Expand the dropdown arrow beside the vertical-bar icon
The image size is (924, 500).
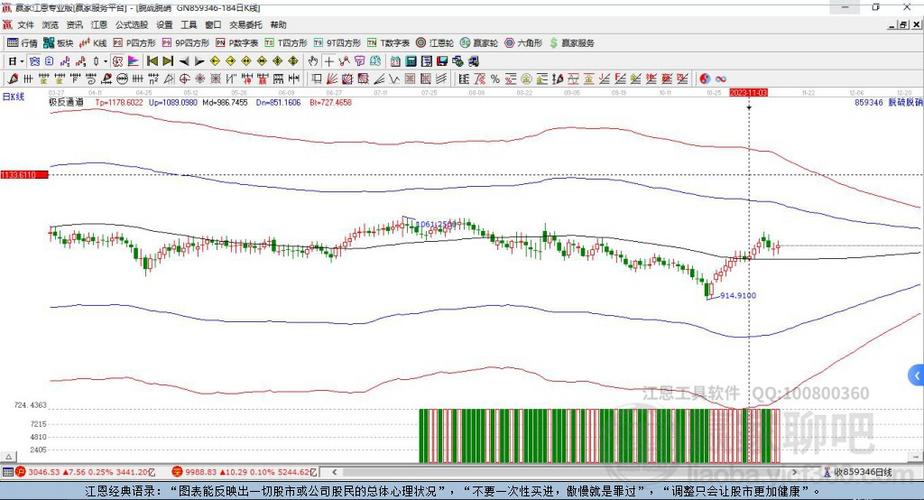click(x=105, y=61)
